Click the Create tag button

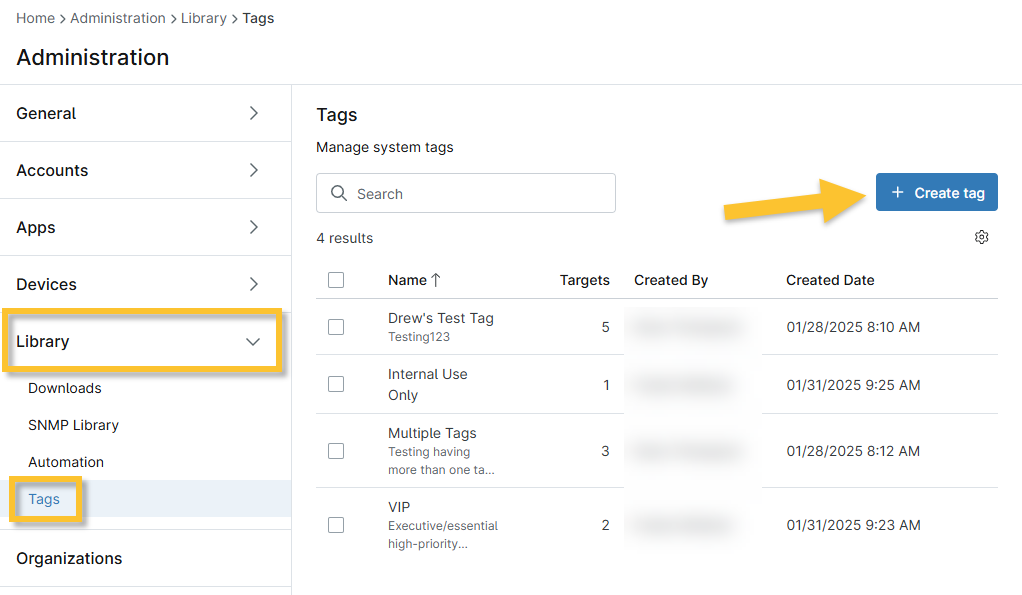click(937, 191)
